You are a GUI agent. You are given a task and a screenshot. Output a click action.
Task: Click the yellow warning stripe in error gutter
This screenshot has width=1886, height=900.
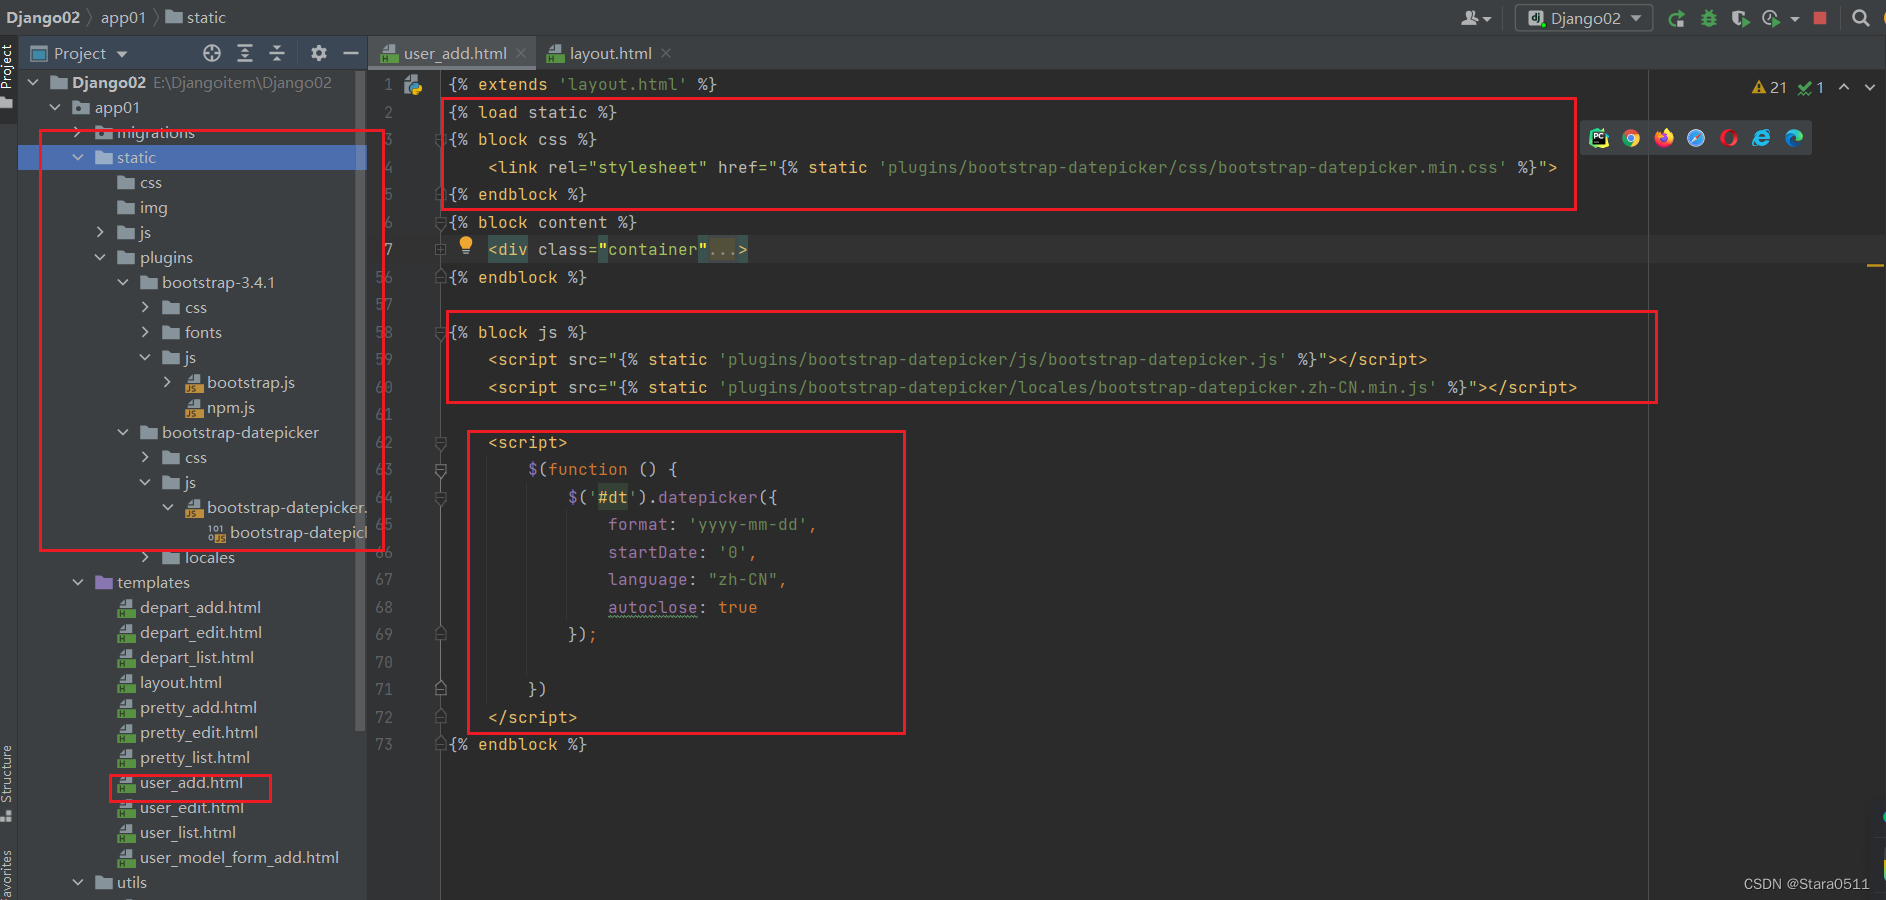(x=1875, y=266)
